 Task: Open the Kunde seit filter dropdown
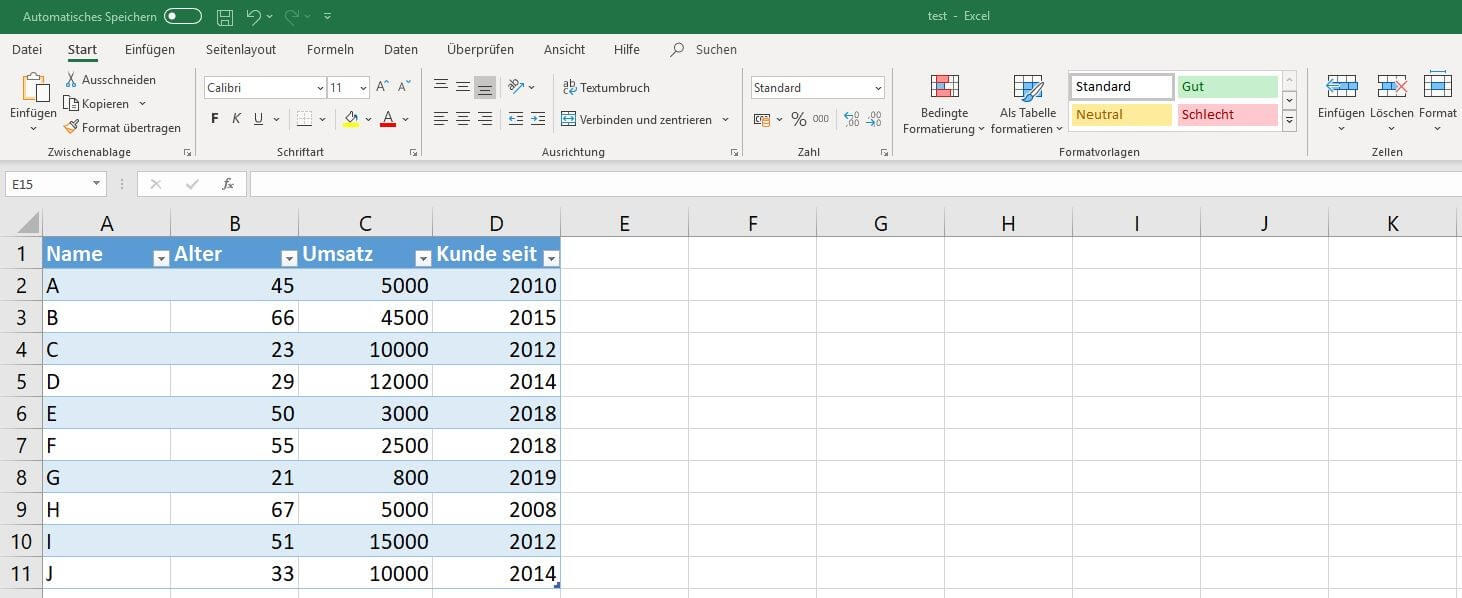pos(550,258)
